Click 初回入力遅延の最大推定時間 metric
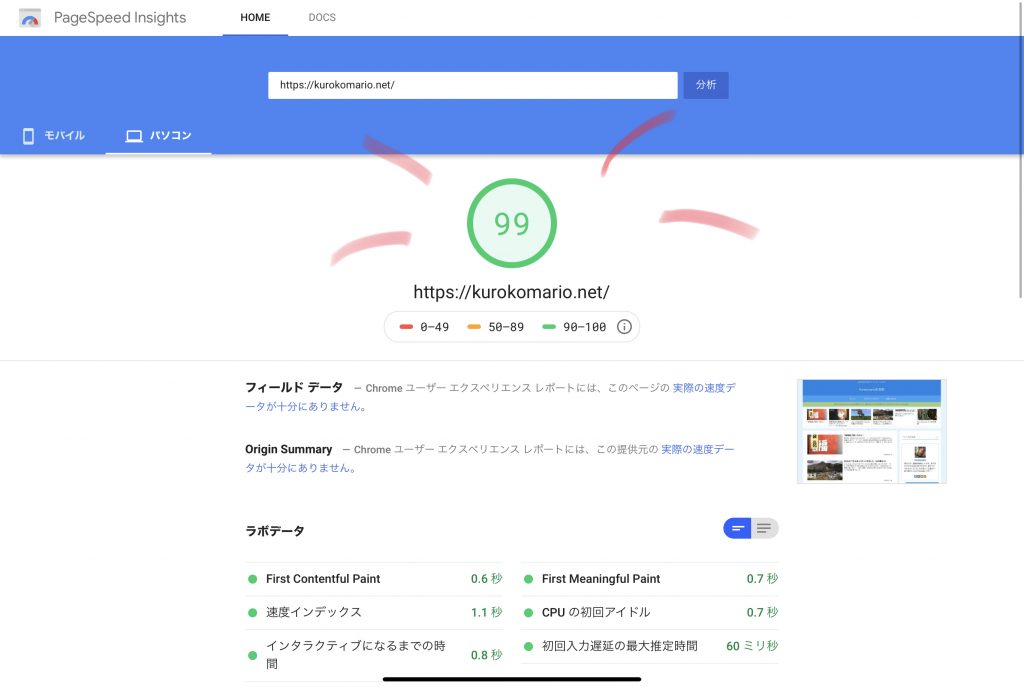 [650, 646]
